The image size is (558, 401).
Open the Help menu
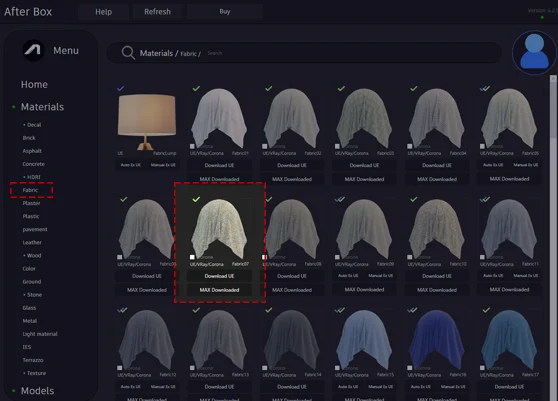(x=104, y=12)
